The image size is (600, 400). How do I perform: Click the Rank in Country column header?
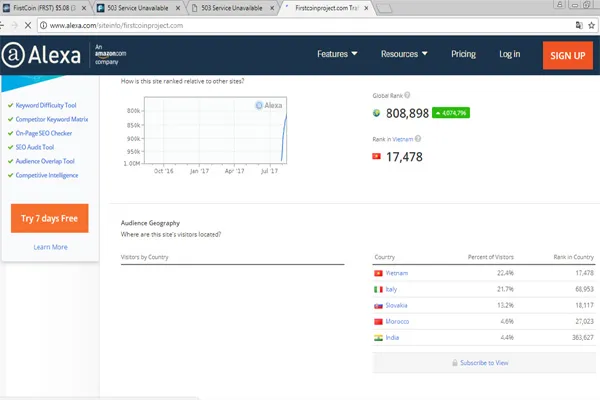[574, 257]
